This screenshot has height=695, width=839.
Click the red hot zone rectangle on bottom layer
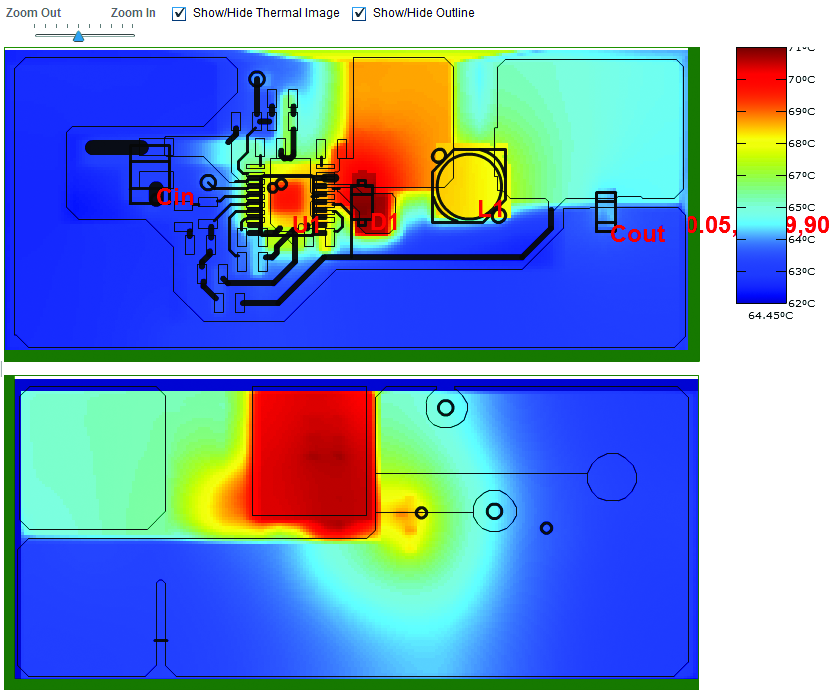(309, 451)
